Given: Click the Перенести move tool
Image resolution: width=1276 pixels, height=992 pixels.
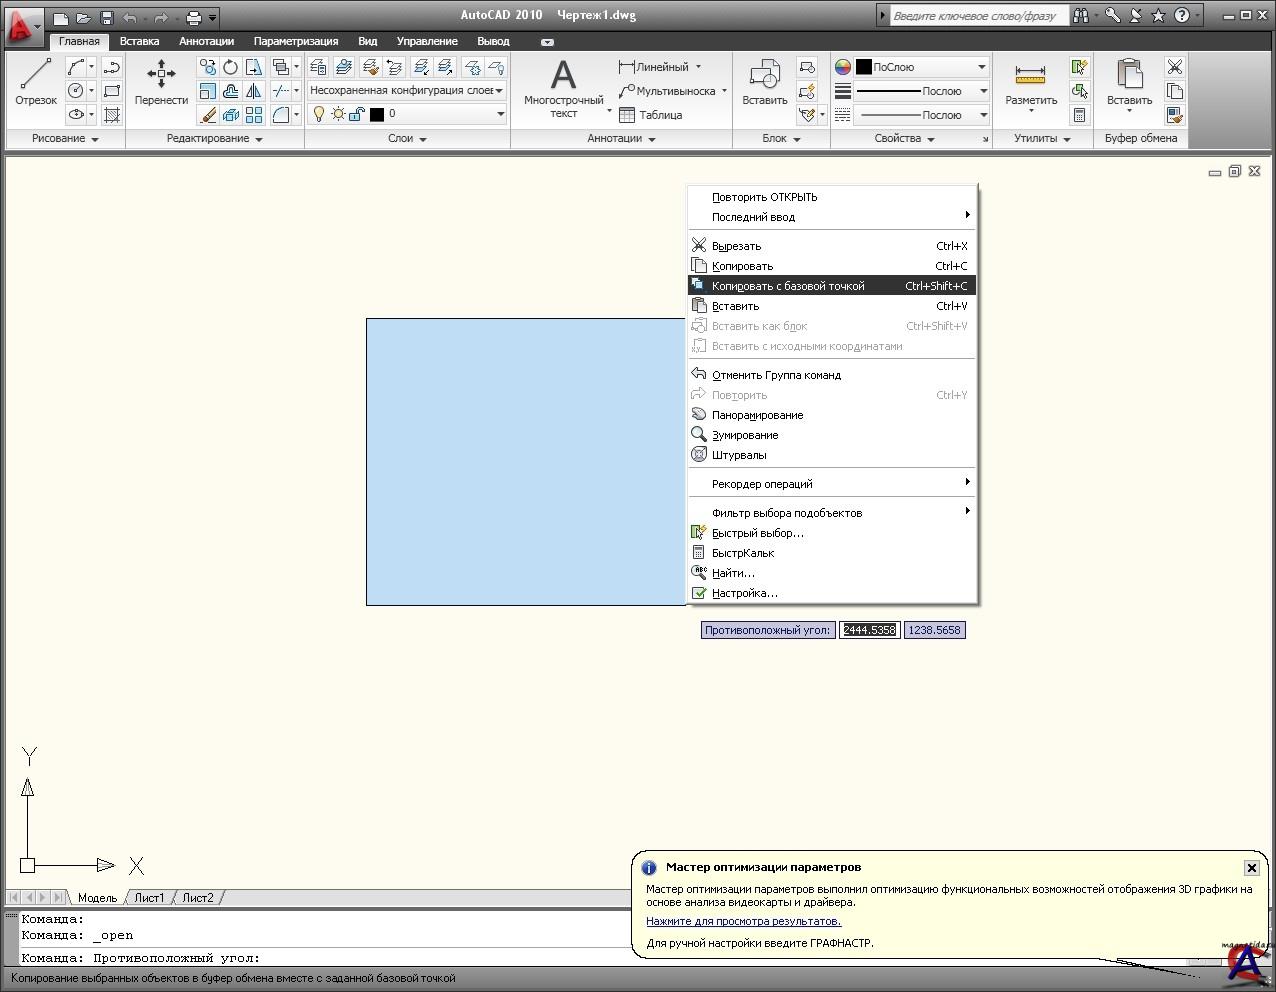Looking at the screenshot, I should click(161, 82).
